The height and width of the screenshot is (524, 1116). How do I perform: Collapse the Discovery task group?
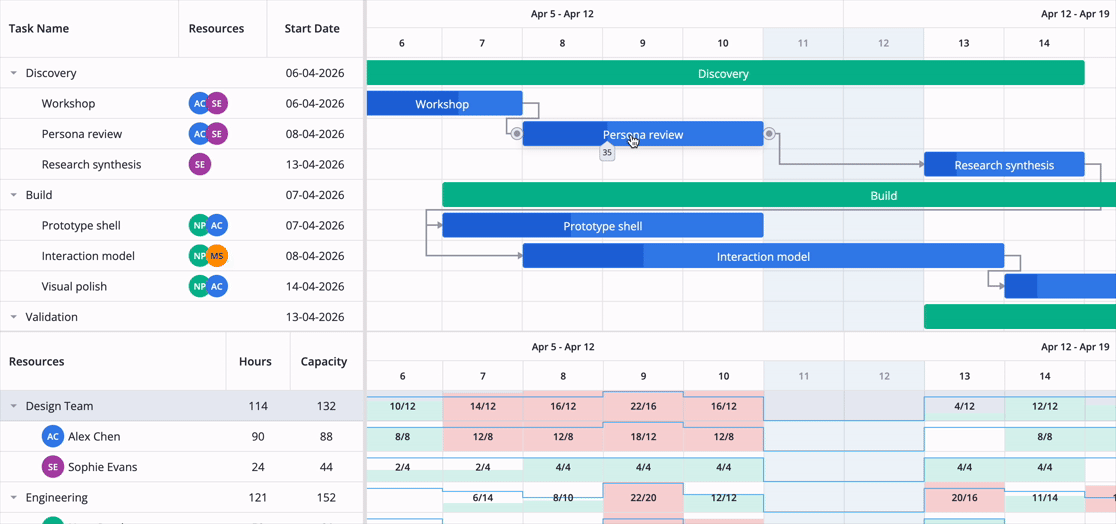pos(14,73)
